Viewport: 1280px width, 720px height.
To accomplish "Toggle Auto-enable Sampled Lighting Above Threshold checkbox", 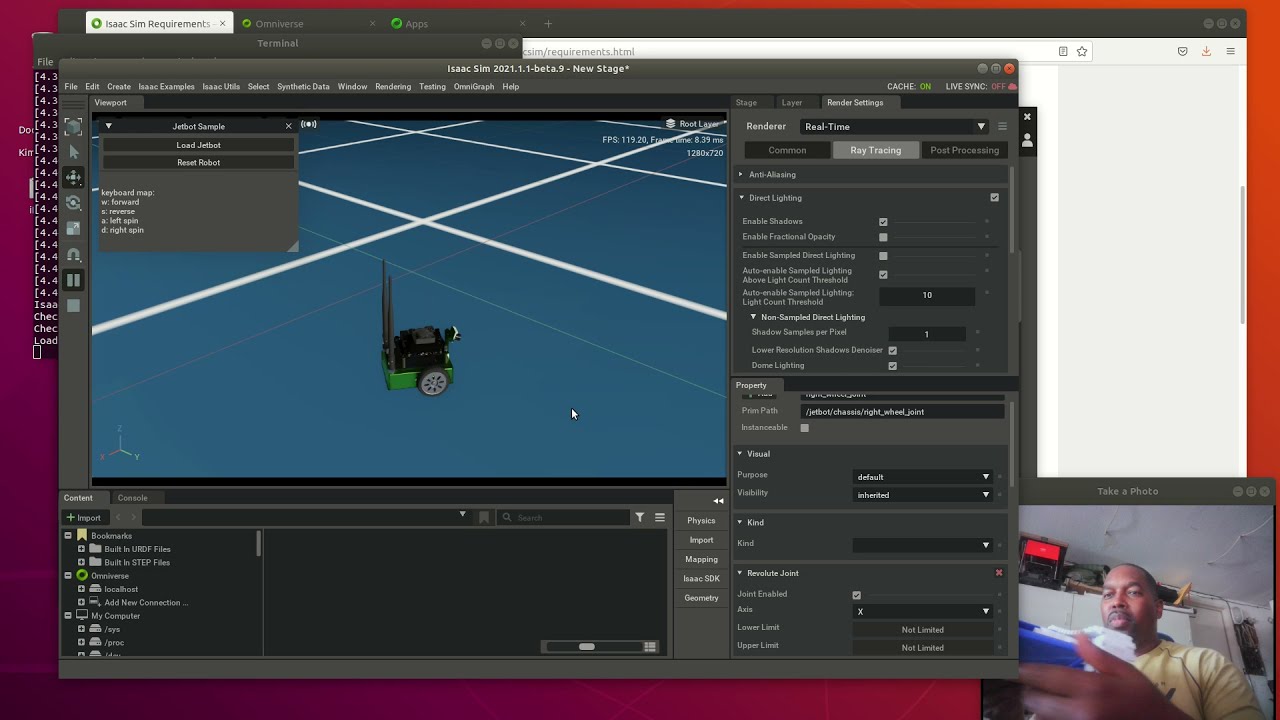I will click(883, 275).
